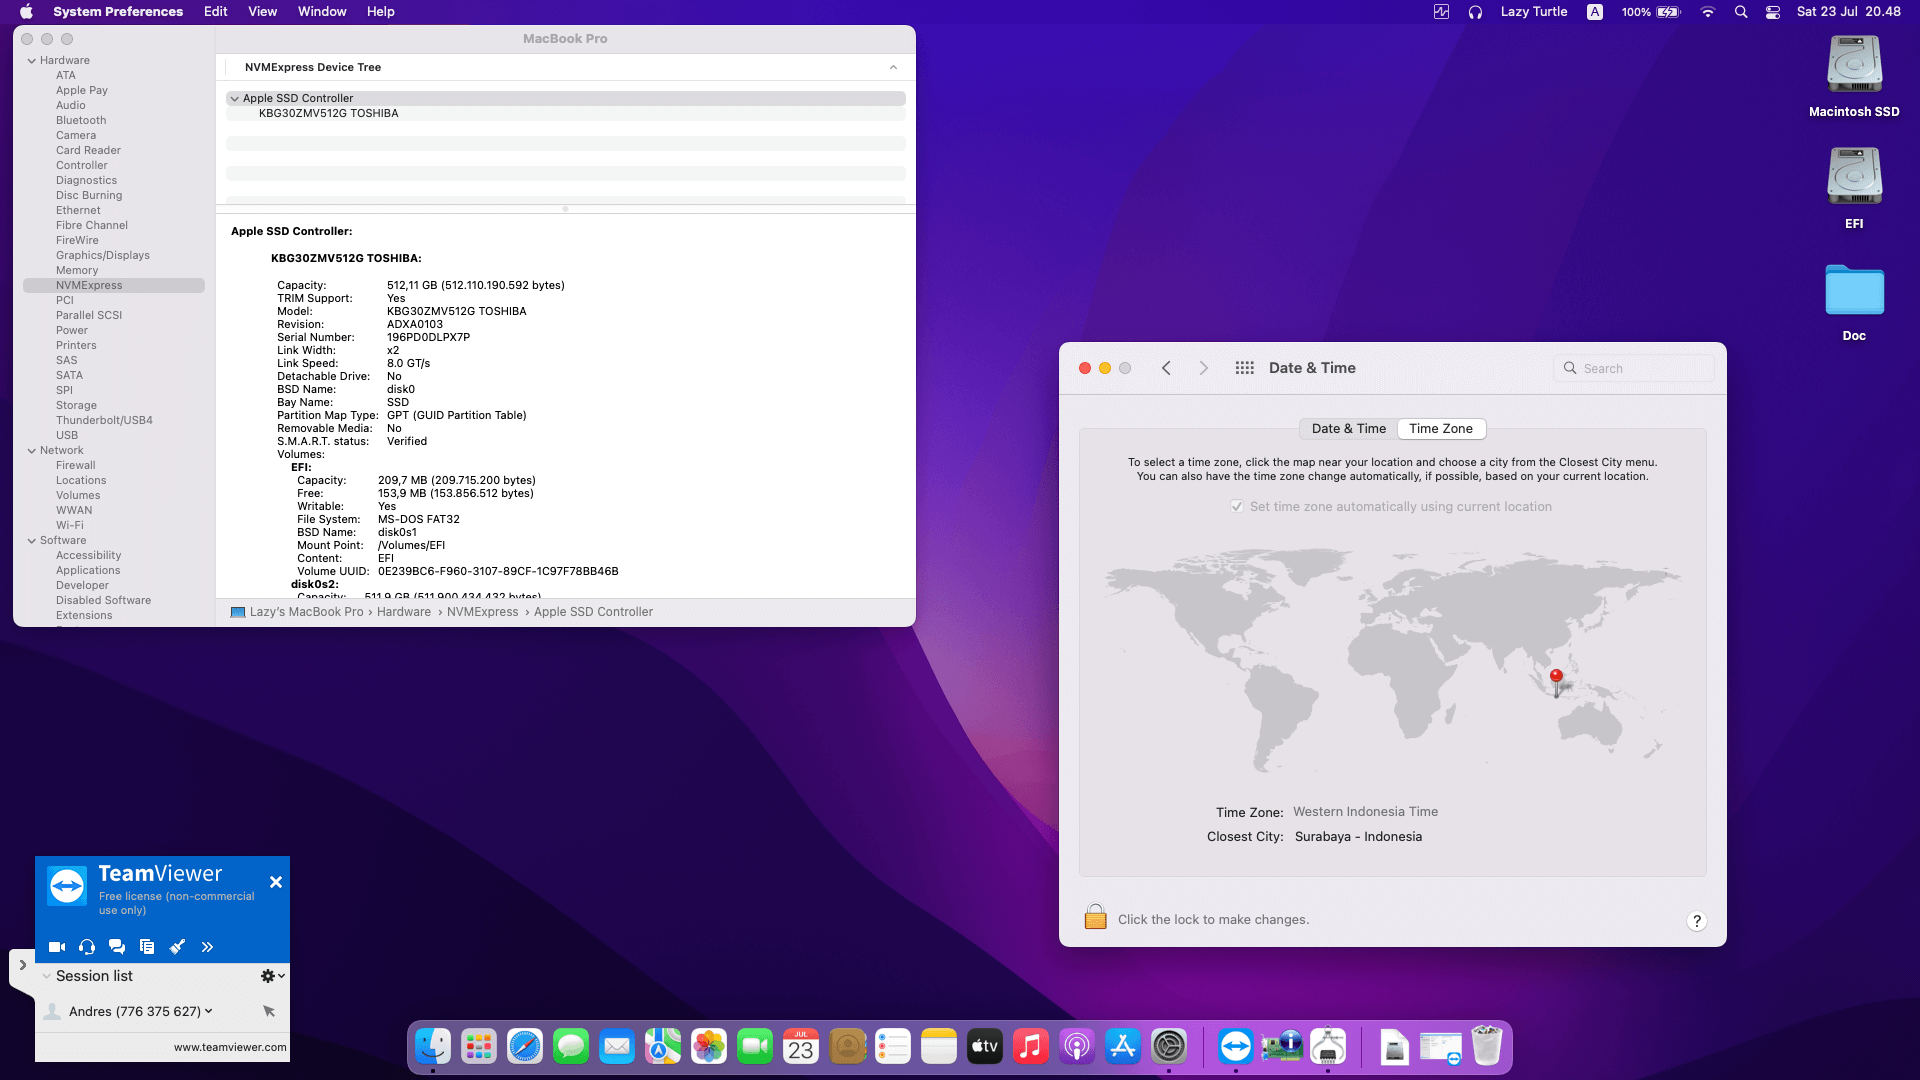The image size is (1920, 1080).
Task: Open Photos from the Dock
Action: (709, 1047)
